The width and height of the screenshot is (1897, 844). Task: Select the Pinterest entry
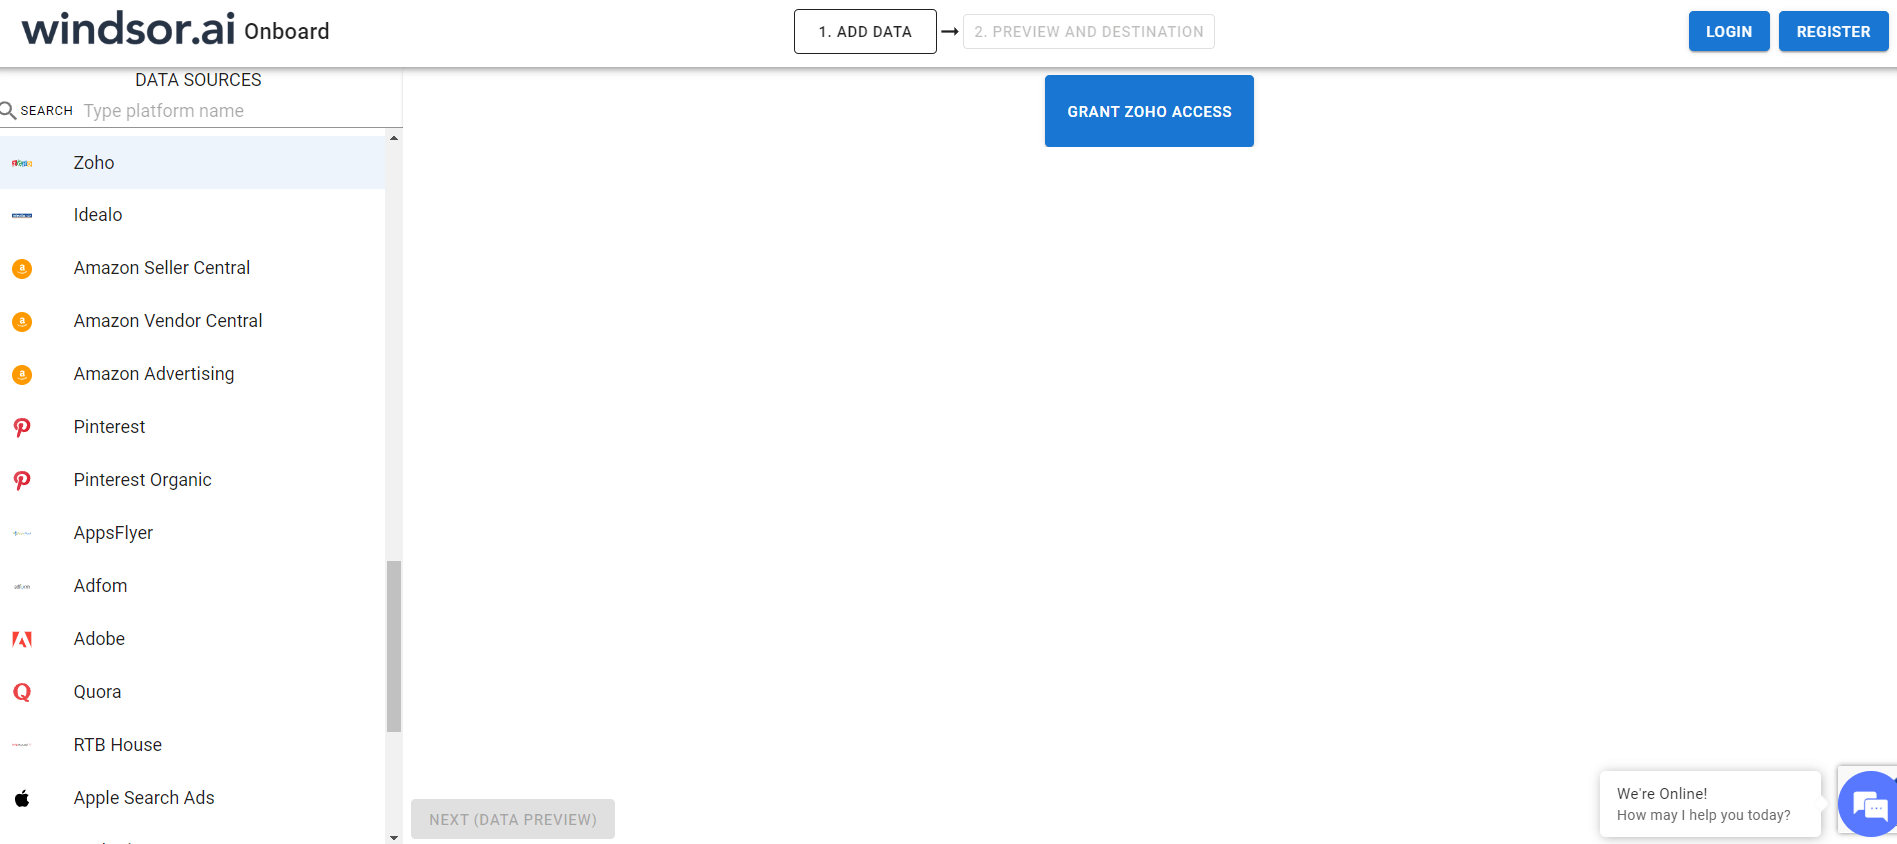[192, 427]
